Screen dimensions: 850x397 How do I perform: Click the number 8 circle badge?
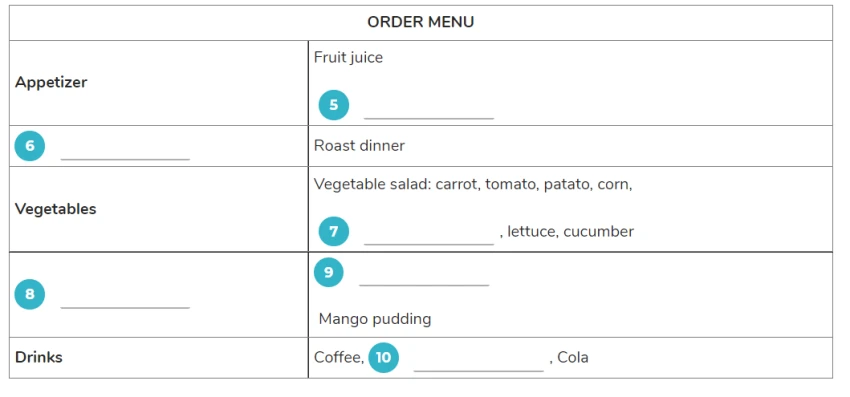pyautogui.click(x=29, y=294)
